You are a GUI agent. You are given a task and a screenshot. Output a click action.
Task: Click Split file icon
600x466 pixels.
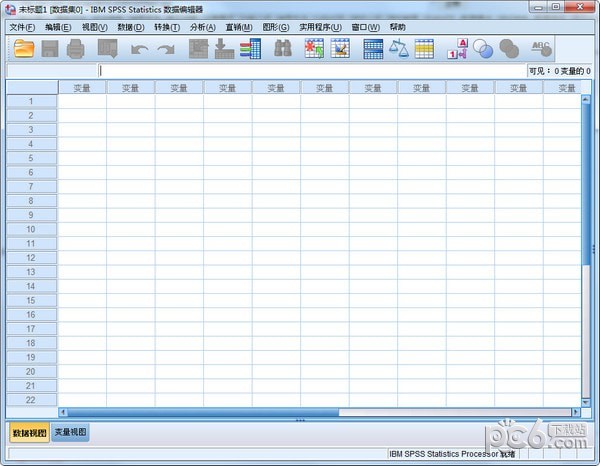click(x=373, y=49)
